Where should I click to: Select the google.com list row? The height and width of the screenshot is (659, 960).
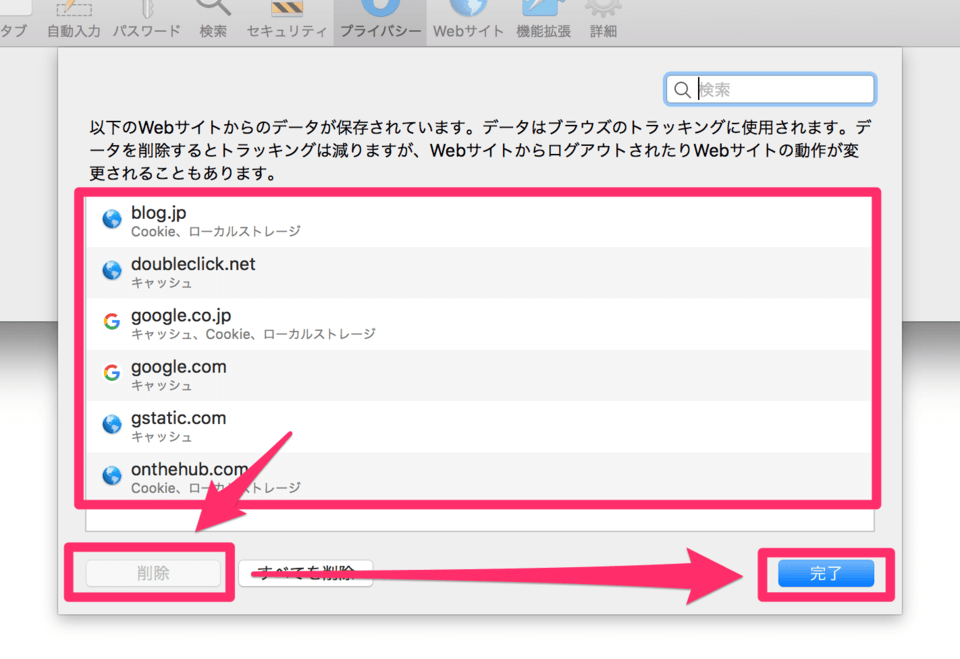(480, 374)
